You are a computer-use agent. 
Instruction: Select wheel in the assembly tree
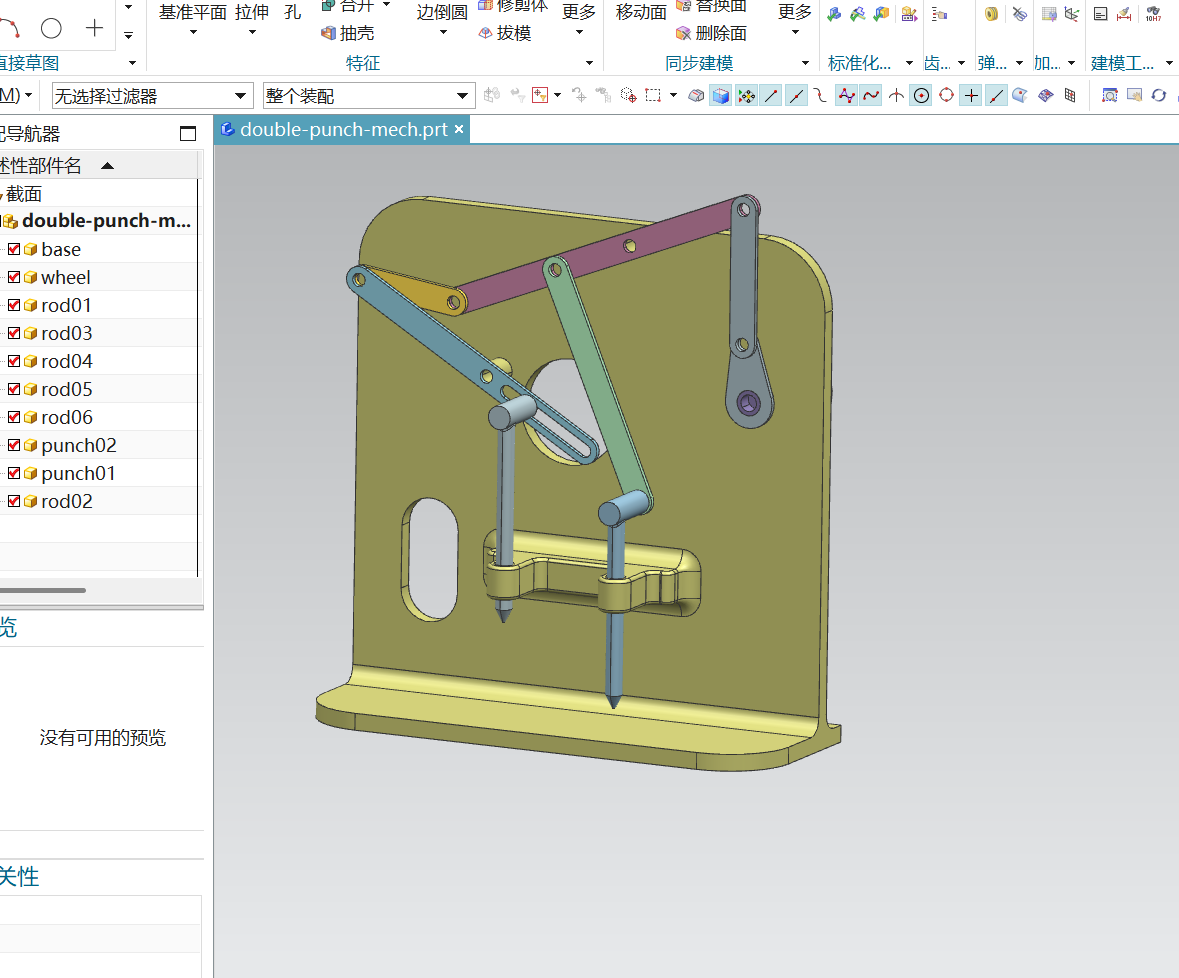[65, 277]
